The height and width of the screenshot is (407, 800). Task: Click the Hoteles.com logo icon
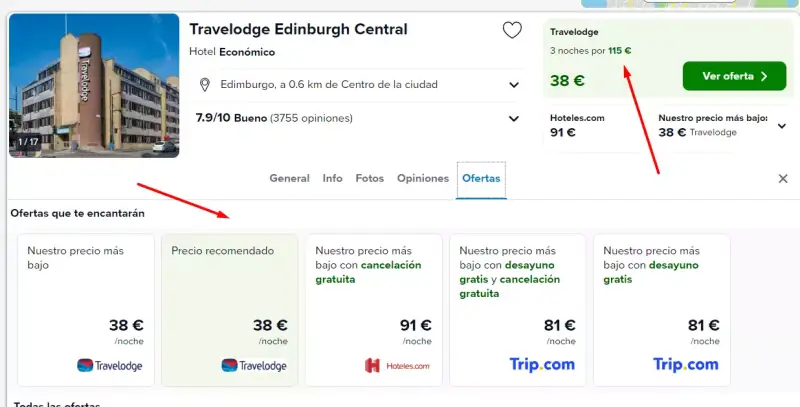tap(372, 366)
